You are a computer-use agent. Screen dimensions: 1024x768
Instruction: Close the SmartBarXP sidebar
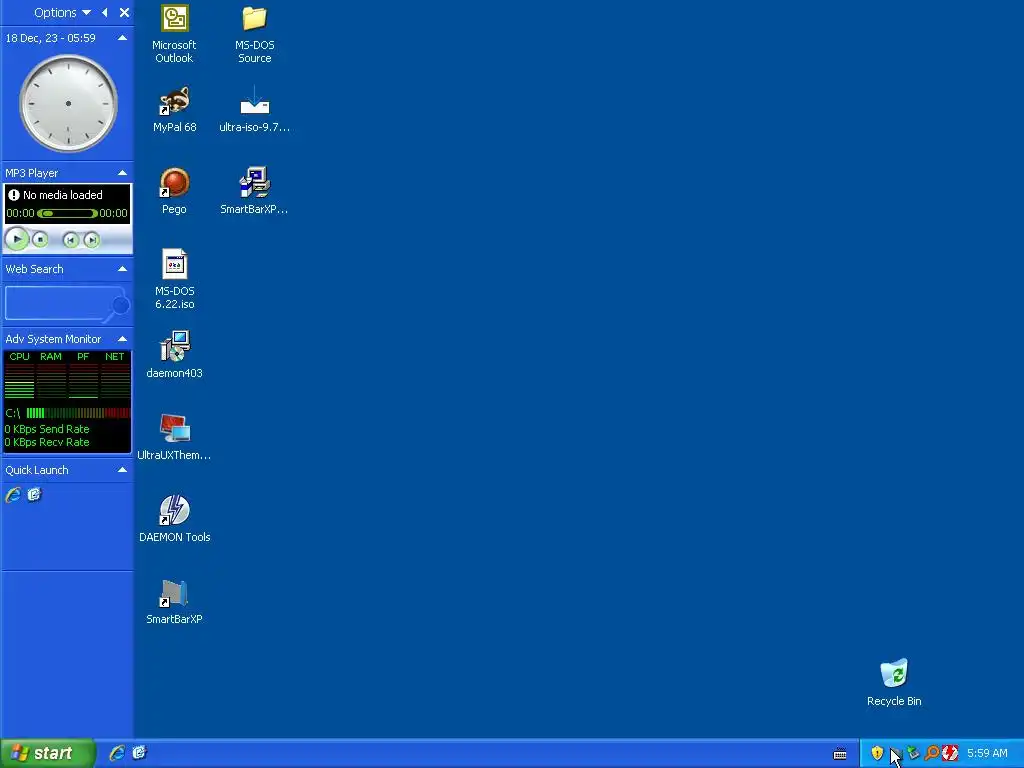coord(124,12)
